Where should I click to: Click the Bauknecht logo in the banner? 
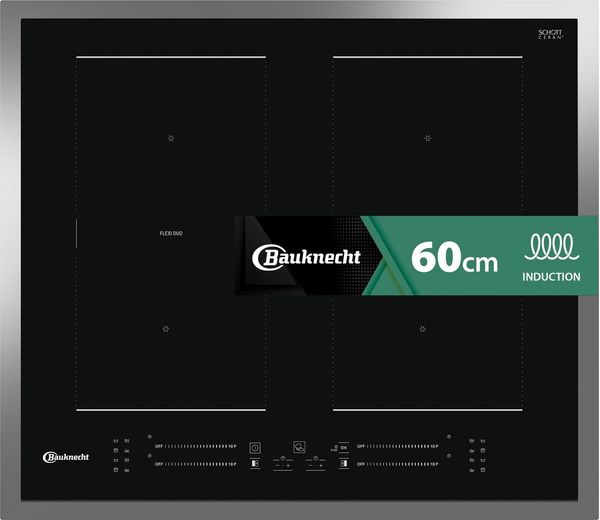(306, 257)
